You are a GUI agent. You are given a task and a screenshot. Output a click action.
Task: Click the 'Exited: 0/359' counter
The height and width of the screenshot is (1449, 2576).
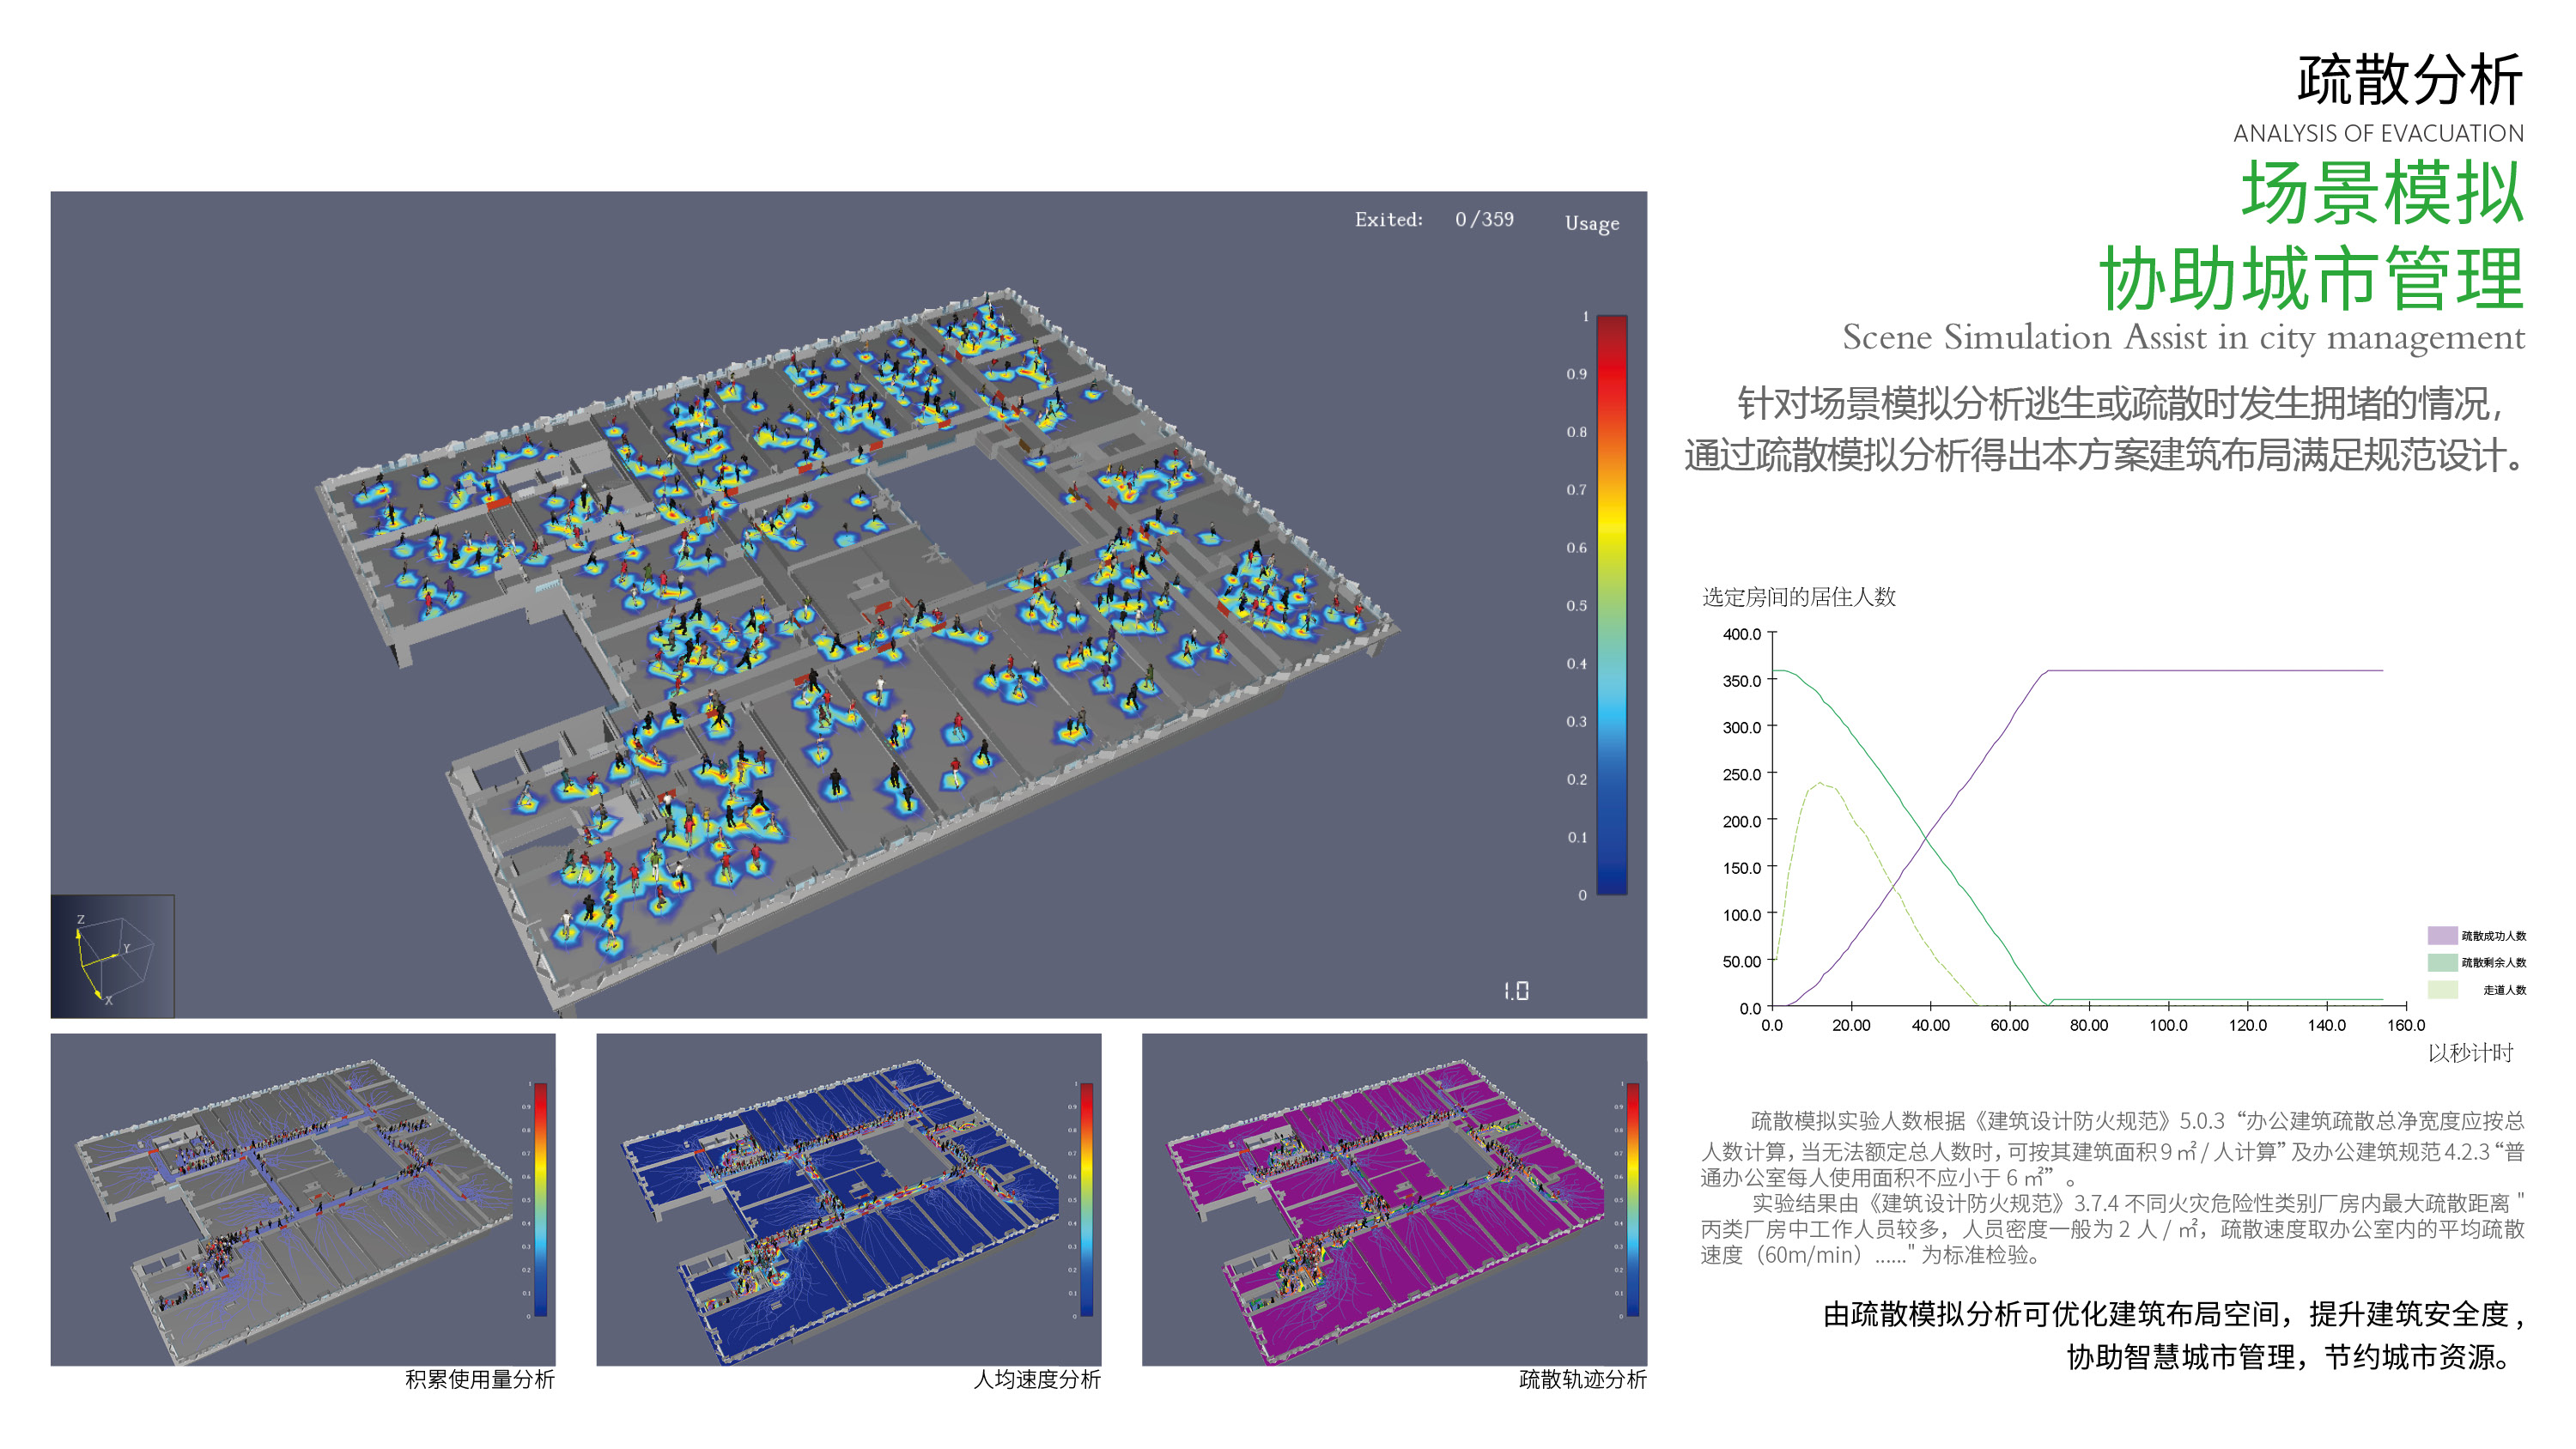pyautogui.click(x=1434, y=220)
